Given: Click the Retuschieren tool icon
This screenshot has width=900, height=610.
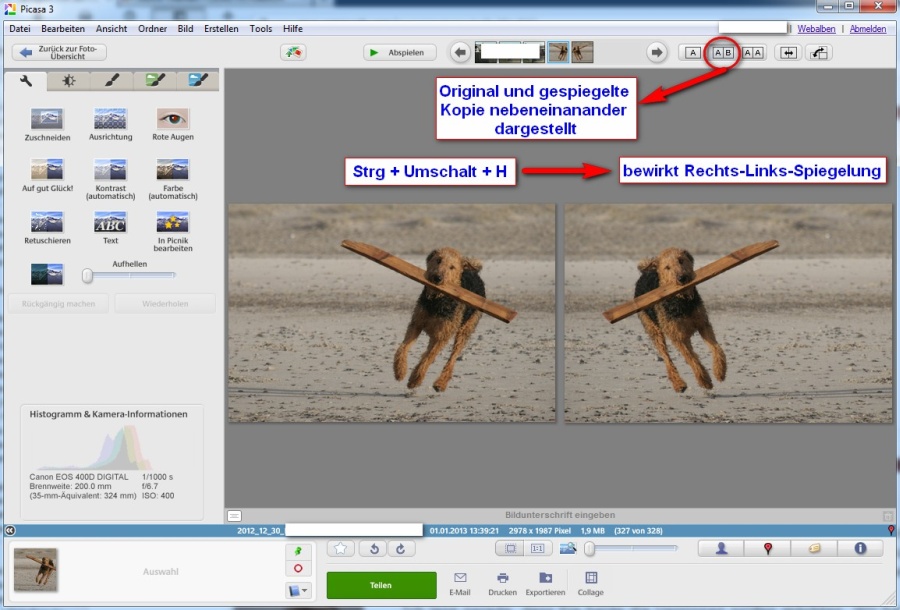Looking at the screenshot, I should [x=47, y=222].
